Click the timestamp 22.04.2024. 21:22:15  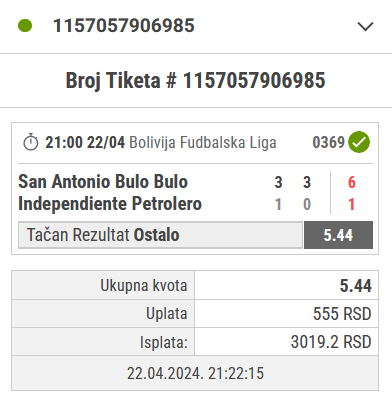click(x=195, y=373)
